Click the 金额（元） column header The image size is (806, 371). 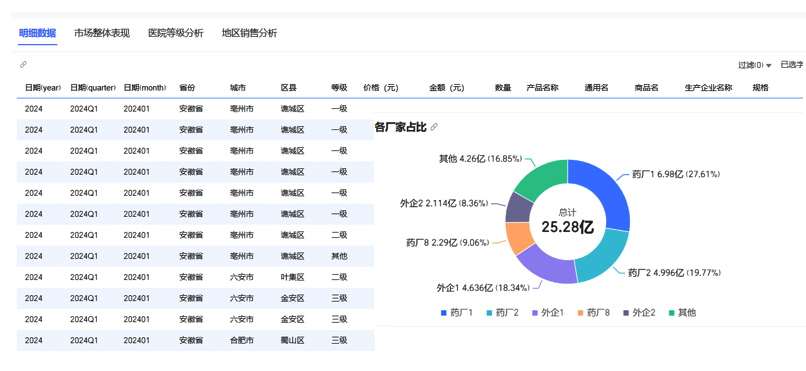447,88
